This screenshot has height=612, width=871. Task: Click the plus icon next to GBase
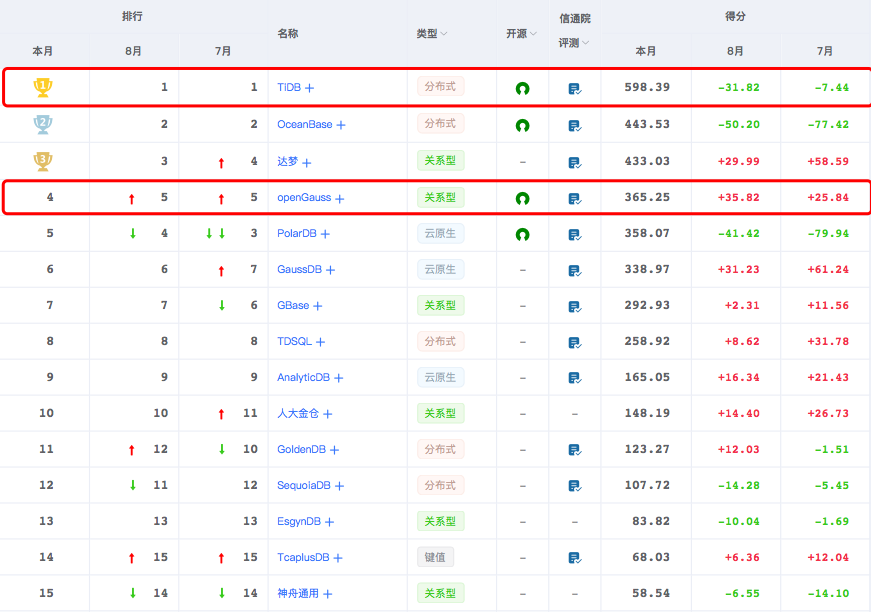(x=318, y=306)
